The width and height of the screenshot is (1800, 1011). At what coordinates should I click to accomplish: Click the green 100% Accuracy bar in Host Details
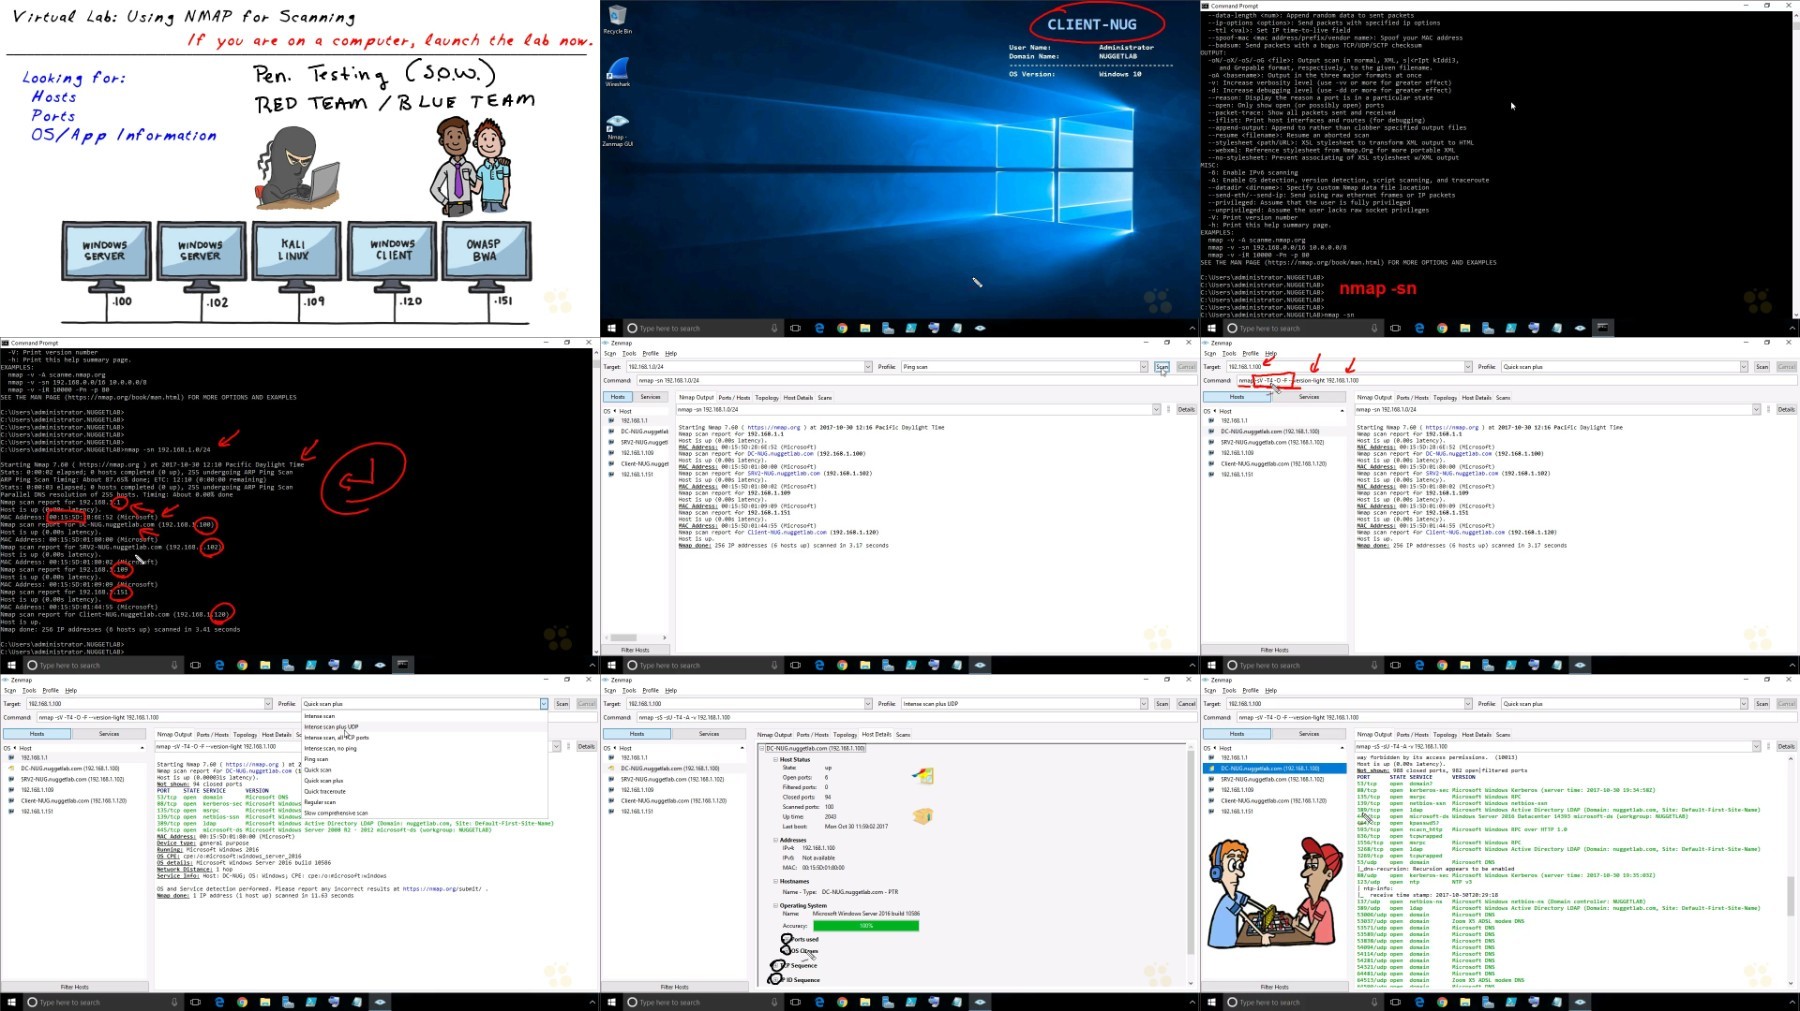866,926
